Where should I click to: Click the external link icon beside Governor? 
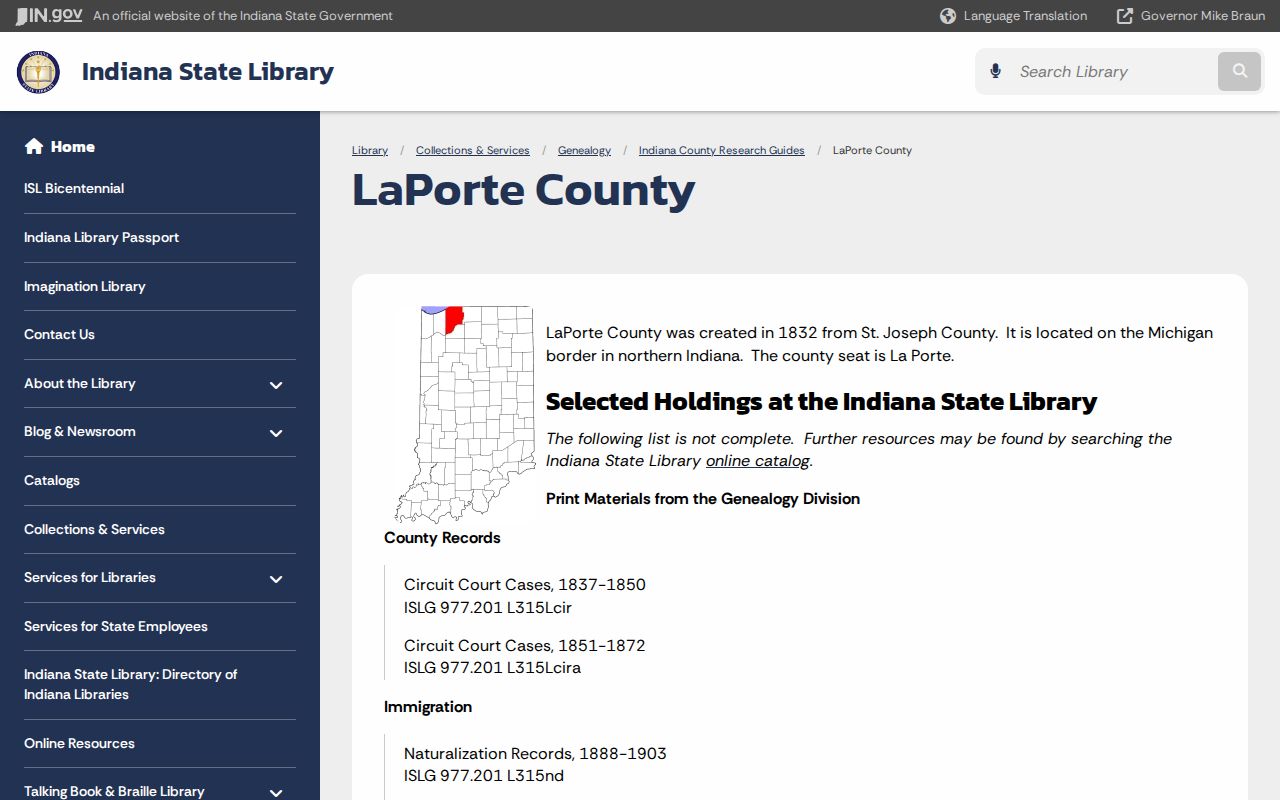click(1125, 16)
